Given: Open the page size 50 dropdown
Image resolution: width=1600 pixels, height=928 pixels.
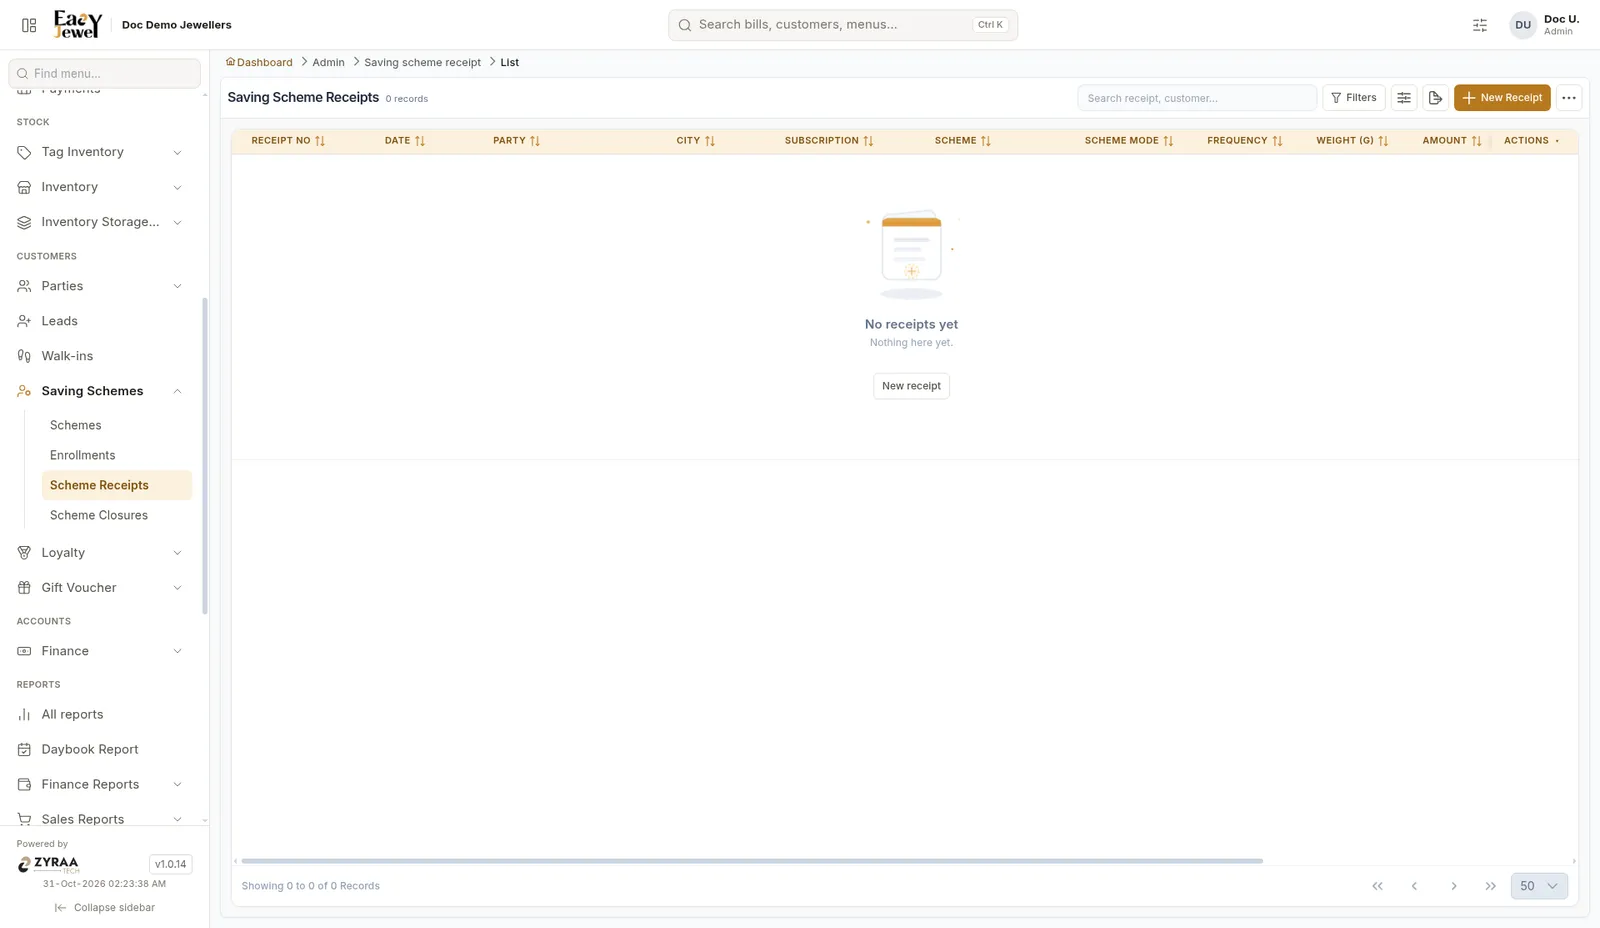Looking at the screenshot, I should [x=1539, y=886].
